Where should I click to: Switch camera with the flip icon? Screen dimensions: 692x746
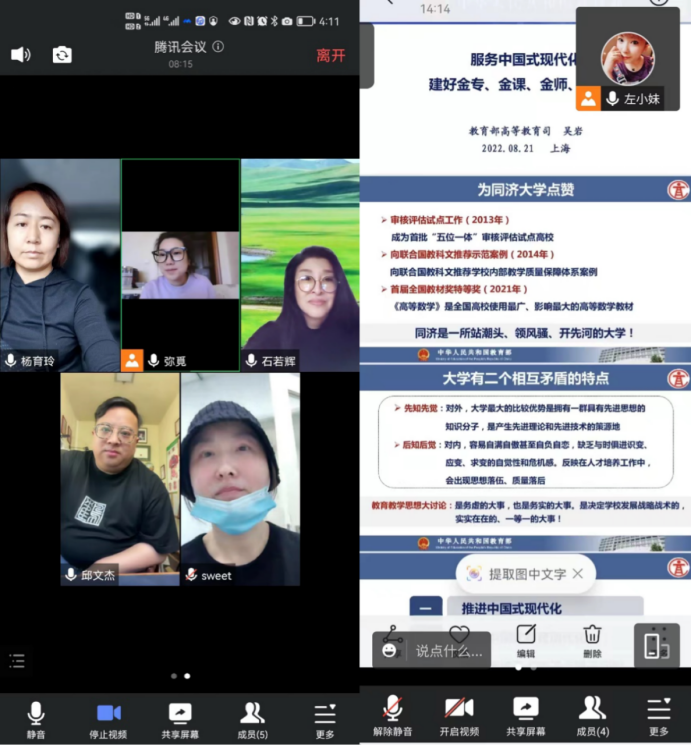pyautogui.click(x=62, y=55)
